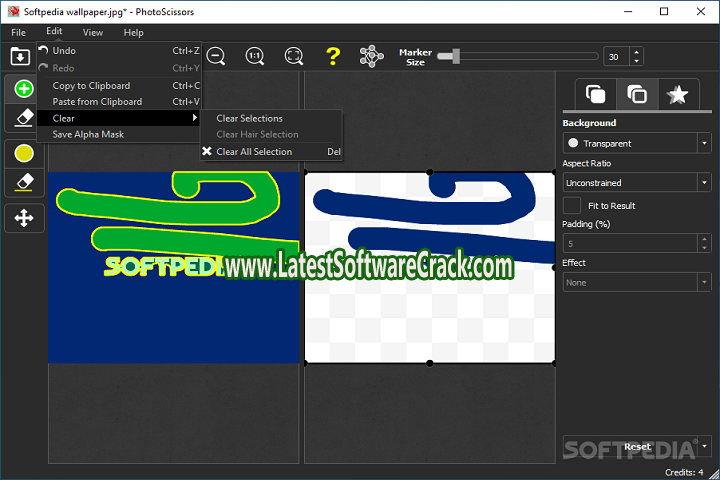Click the open image icon below File
The height and width of the screenshot is (480, 720).
point(18,57)
